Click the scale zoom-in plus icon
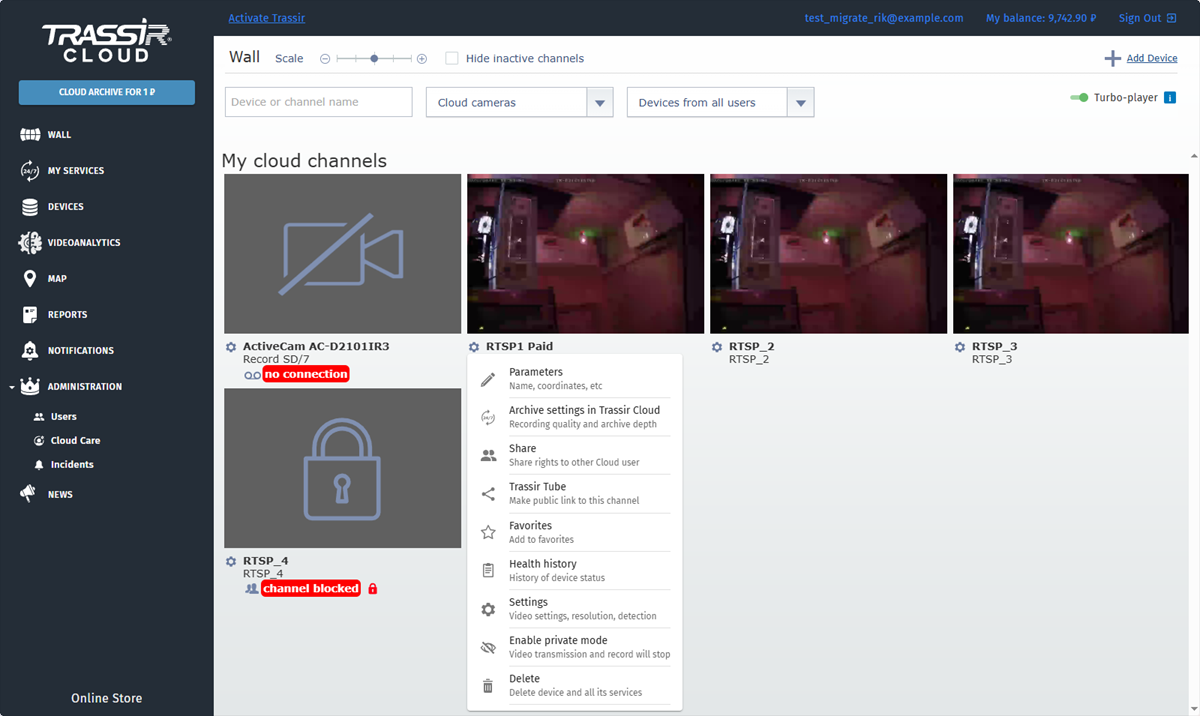 [422, 59]
